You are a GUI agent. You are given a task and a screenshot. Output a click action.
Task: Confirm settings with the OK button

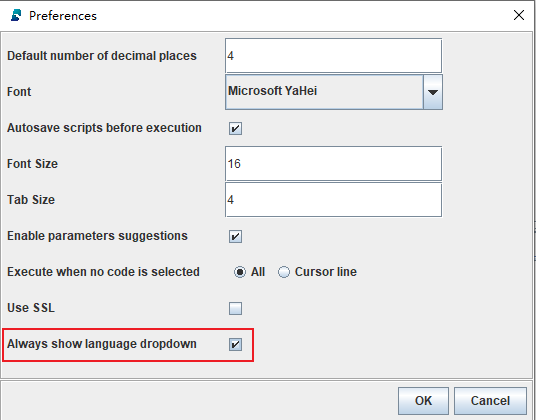(x=423, y=401)
